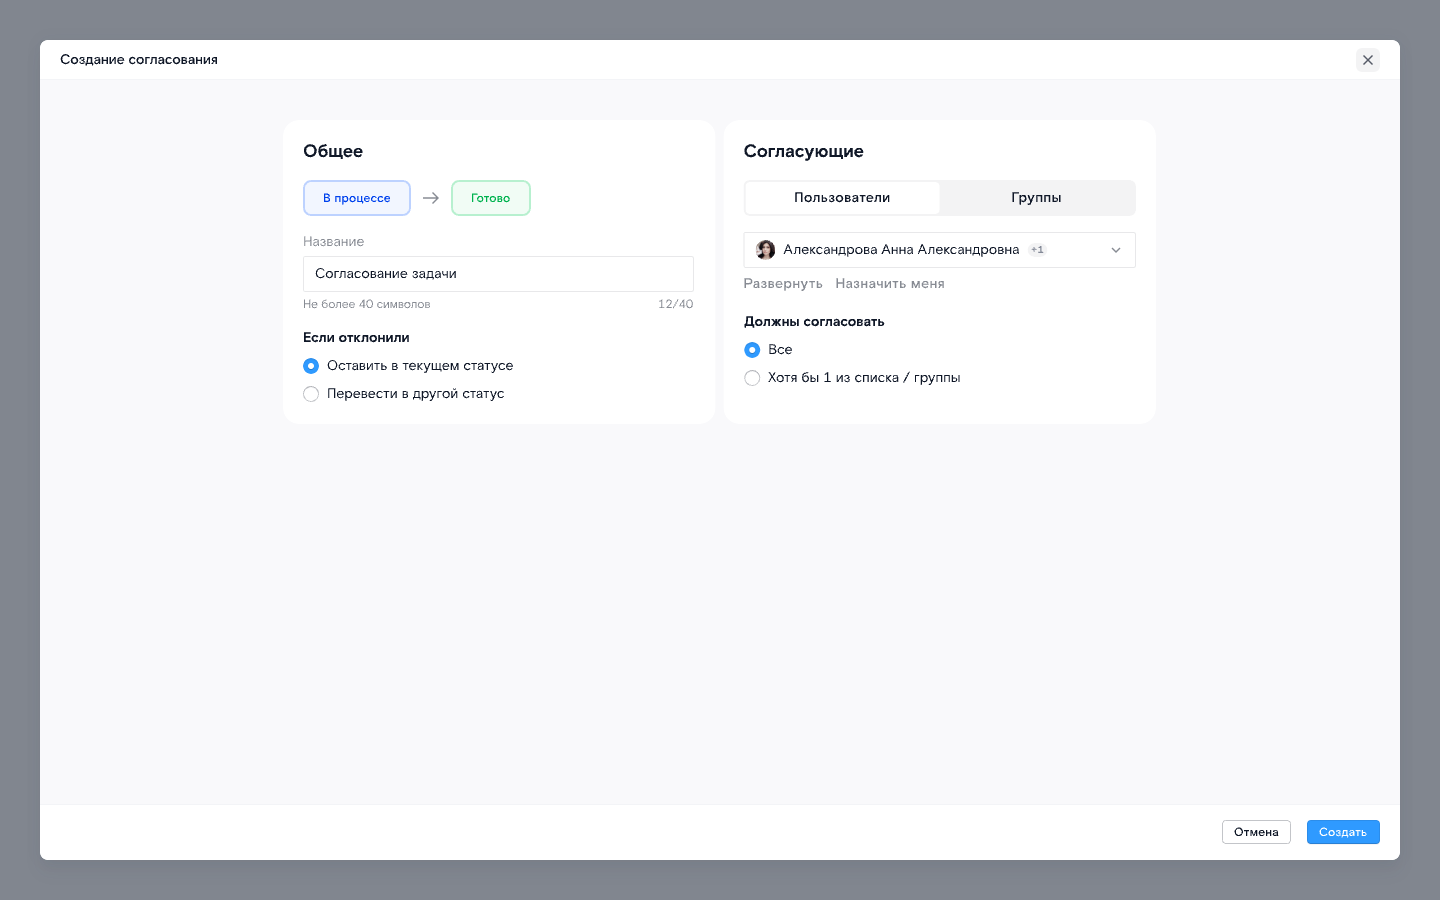This screenshot has height=900, width=1440.
Task: Select the 'Все' approval requirement
Action: [752, 350]
